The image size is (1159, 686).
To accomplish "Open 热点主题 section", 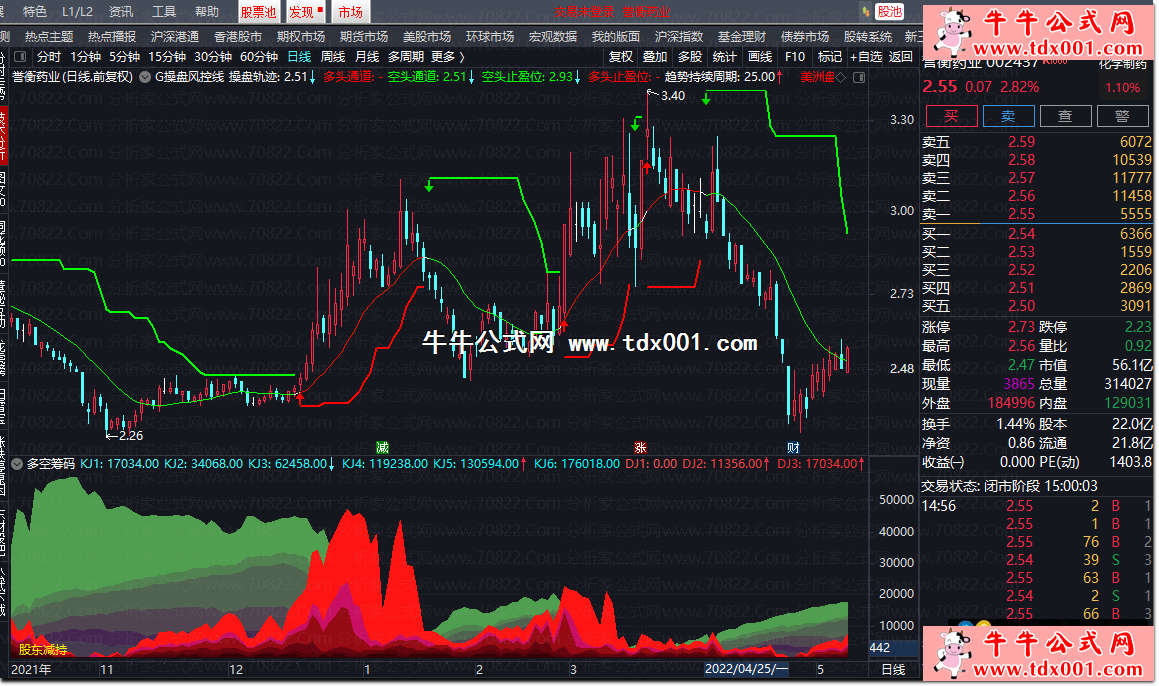I will click(x=49, y=36).
